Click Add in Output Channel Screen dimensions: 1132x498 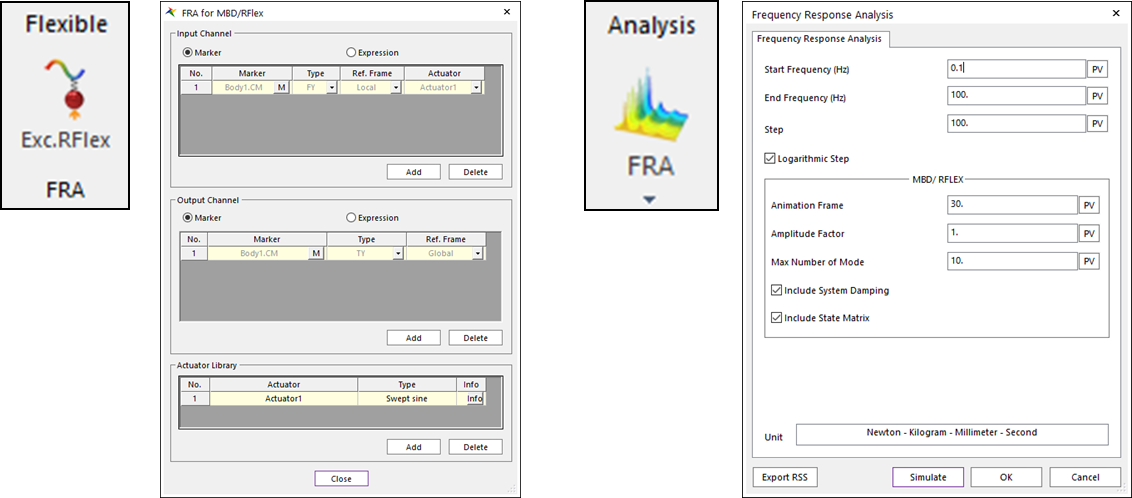coord(414,338)
